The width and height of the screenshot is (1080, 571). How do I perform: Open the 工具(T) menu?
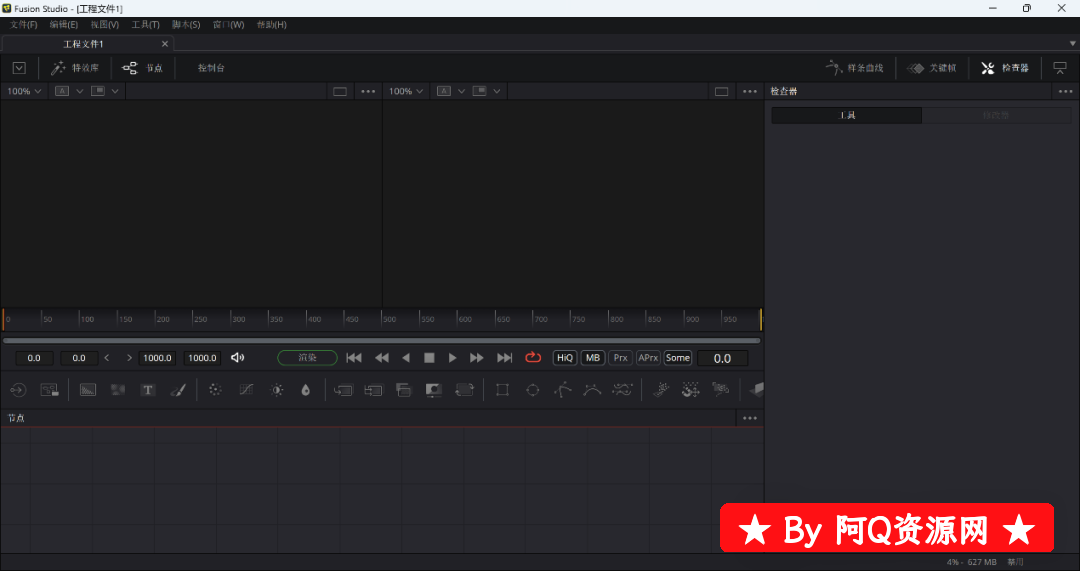coord(145,25)
